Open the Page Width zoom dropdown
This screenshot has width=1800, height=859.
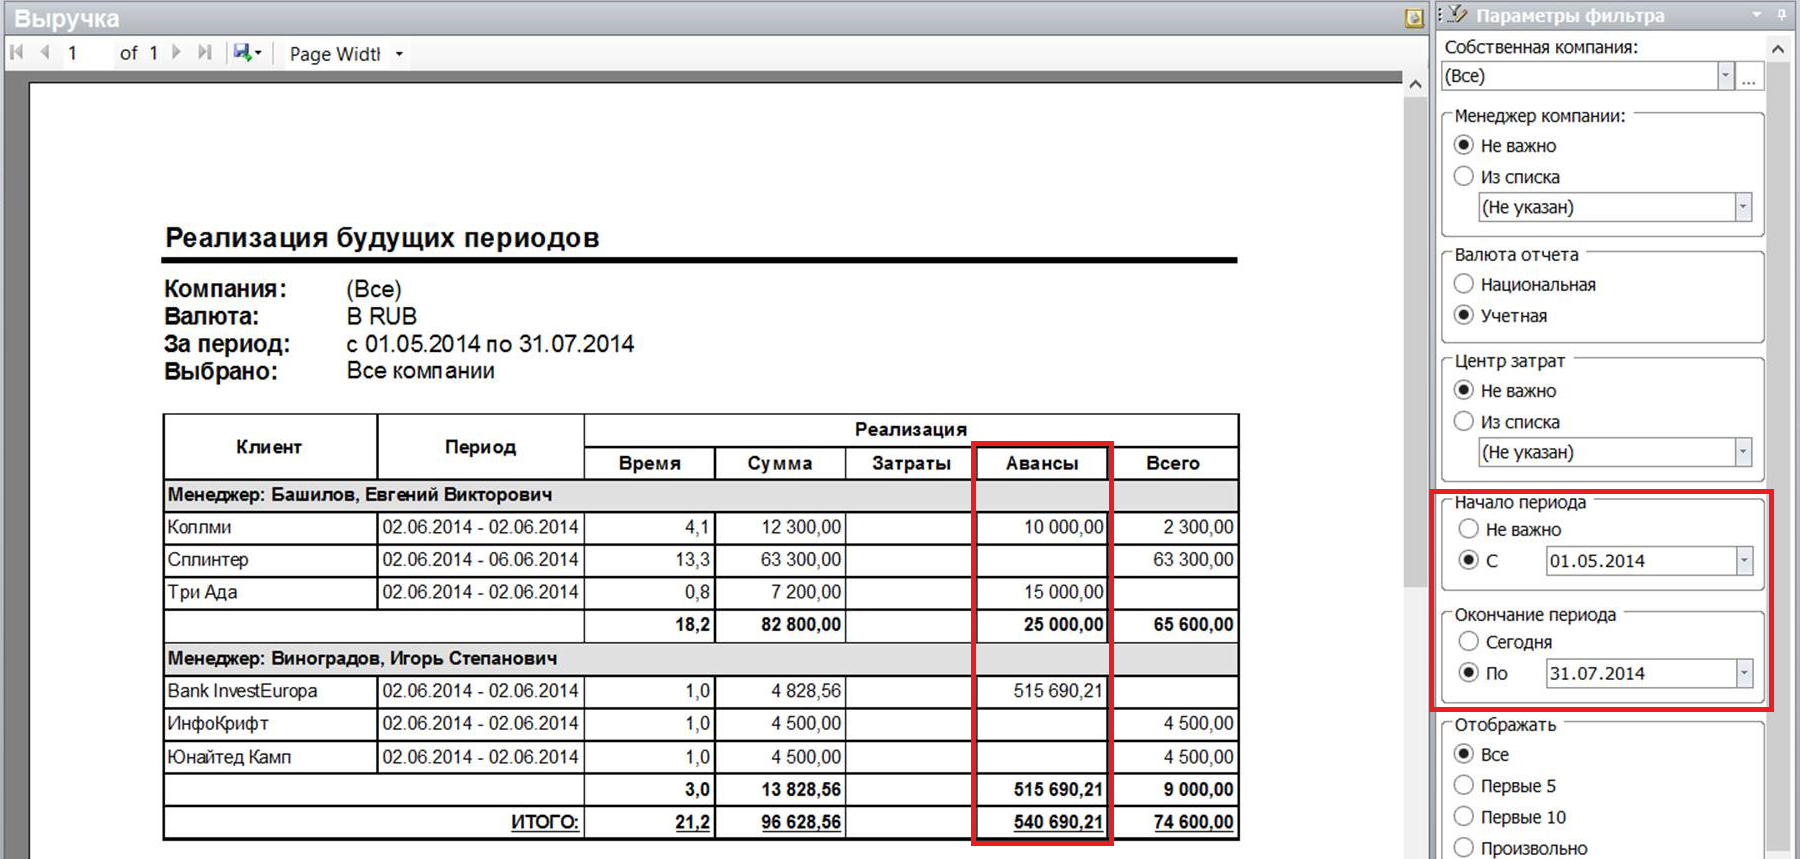[399, 54]
